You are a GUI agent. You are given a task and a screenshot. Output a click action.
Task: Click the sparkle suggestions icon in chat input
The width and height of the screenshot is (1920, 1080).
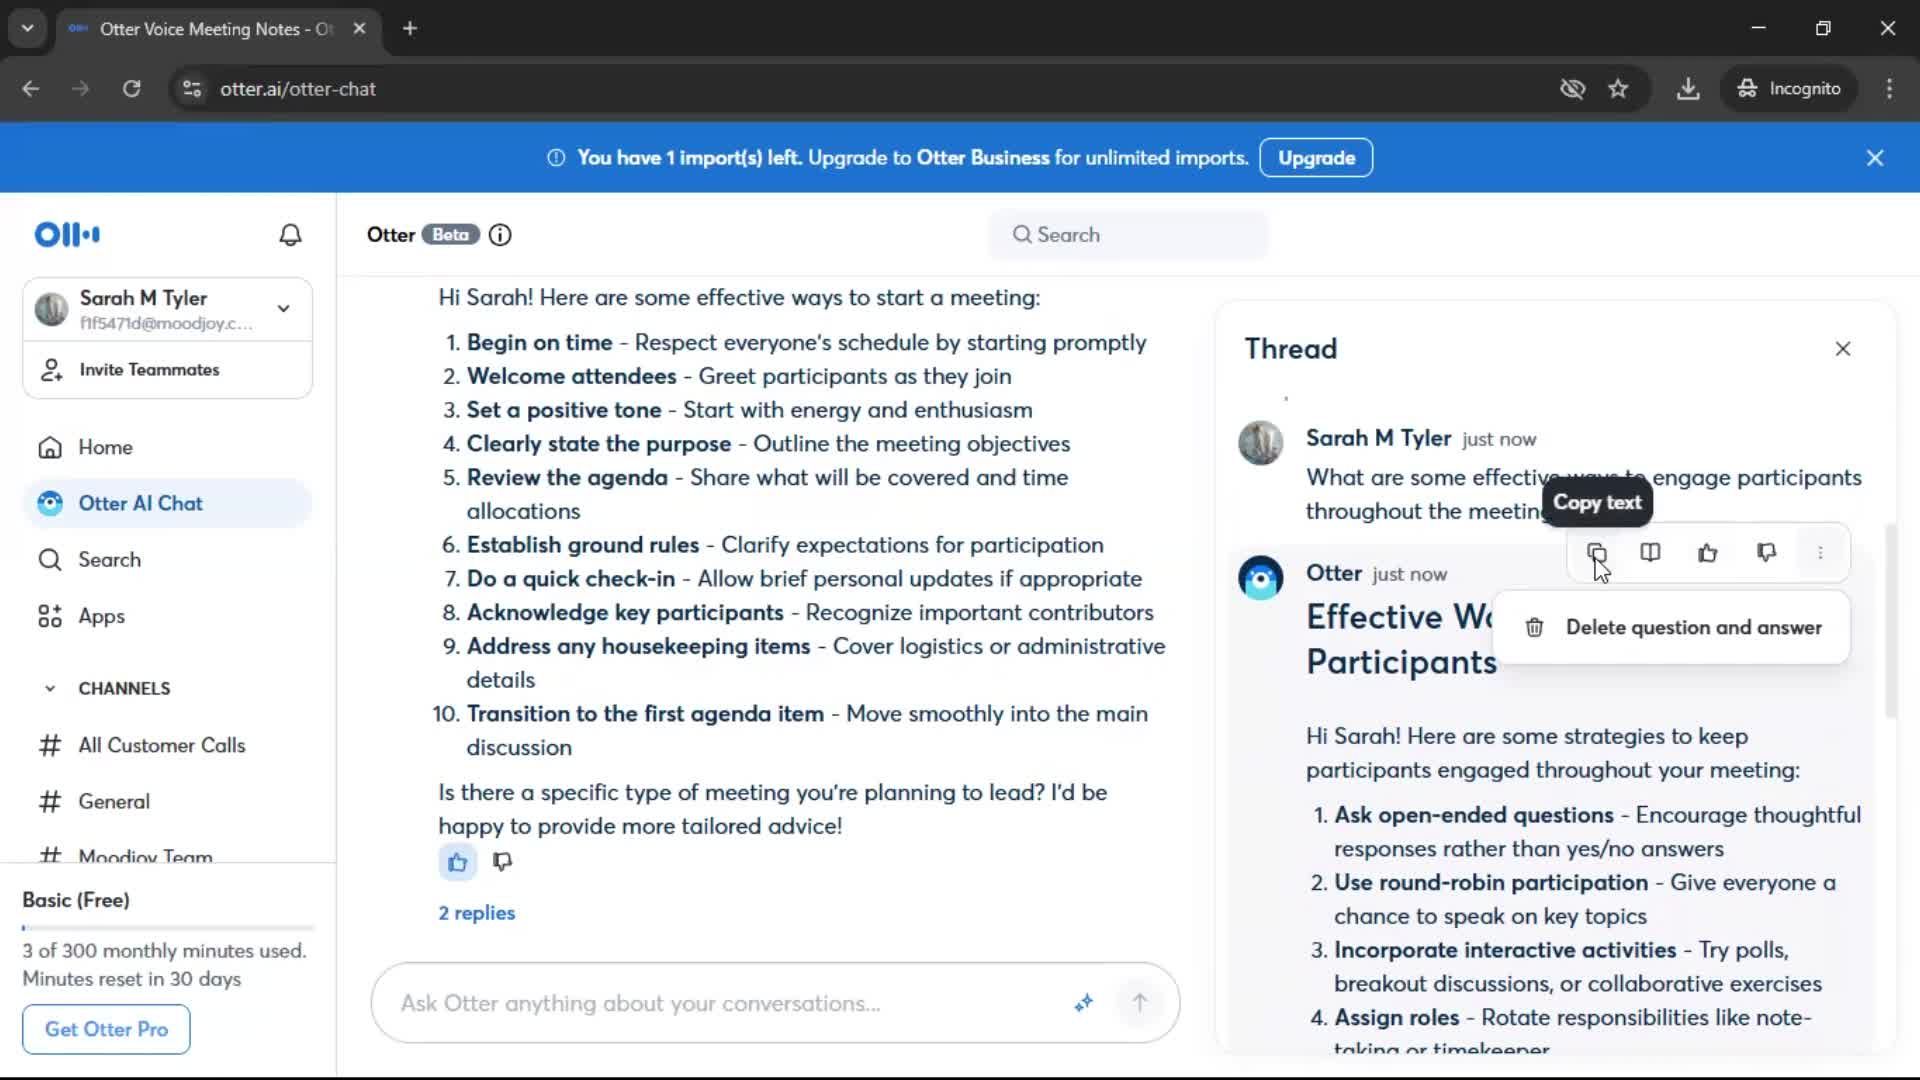click(x=1084, y=1003)
